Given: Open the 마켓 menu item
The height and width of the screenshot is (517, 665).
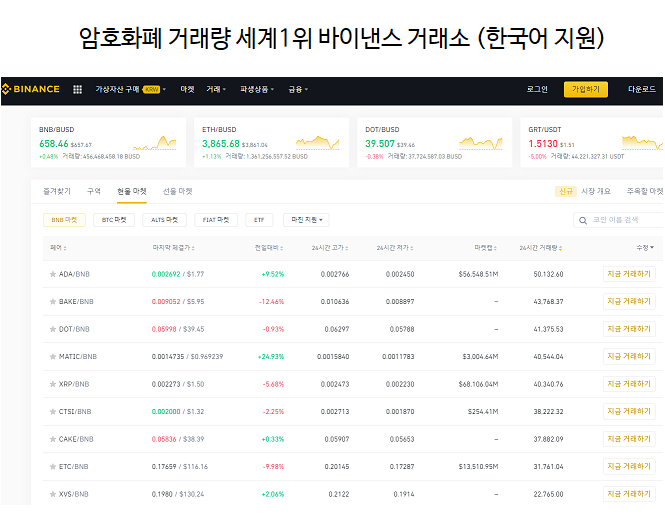Looking at the screenshot, I should [x=187, y=89].
